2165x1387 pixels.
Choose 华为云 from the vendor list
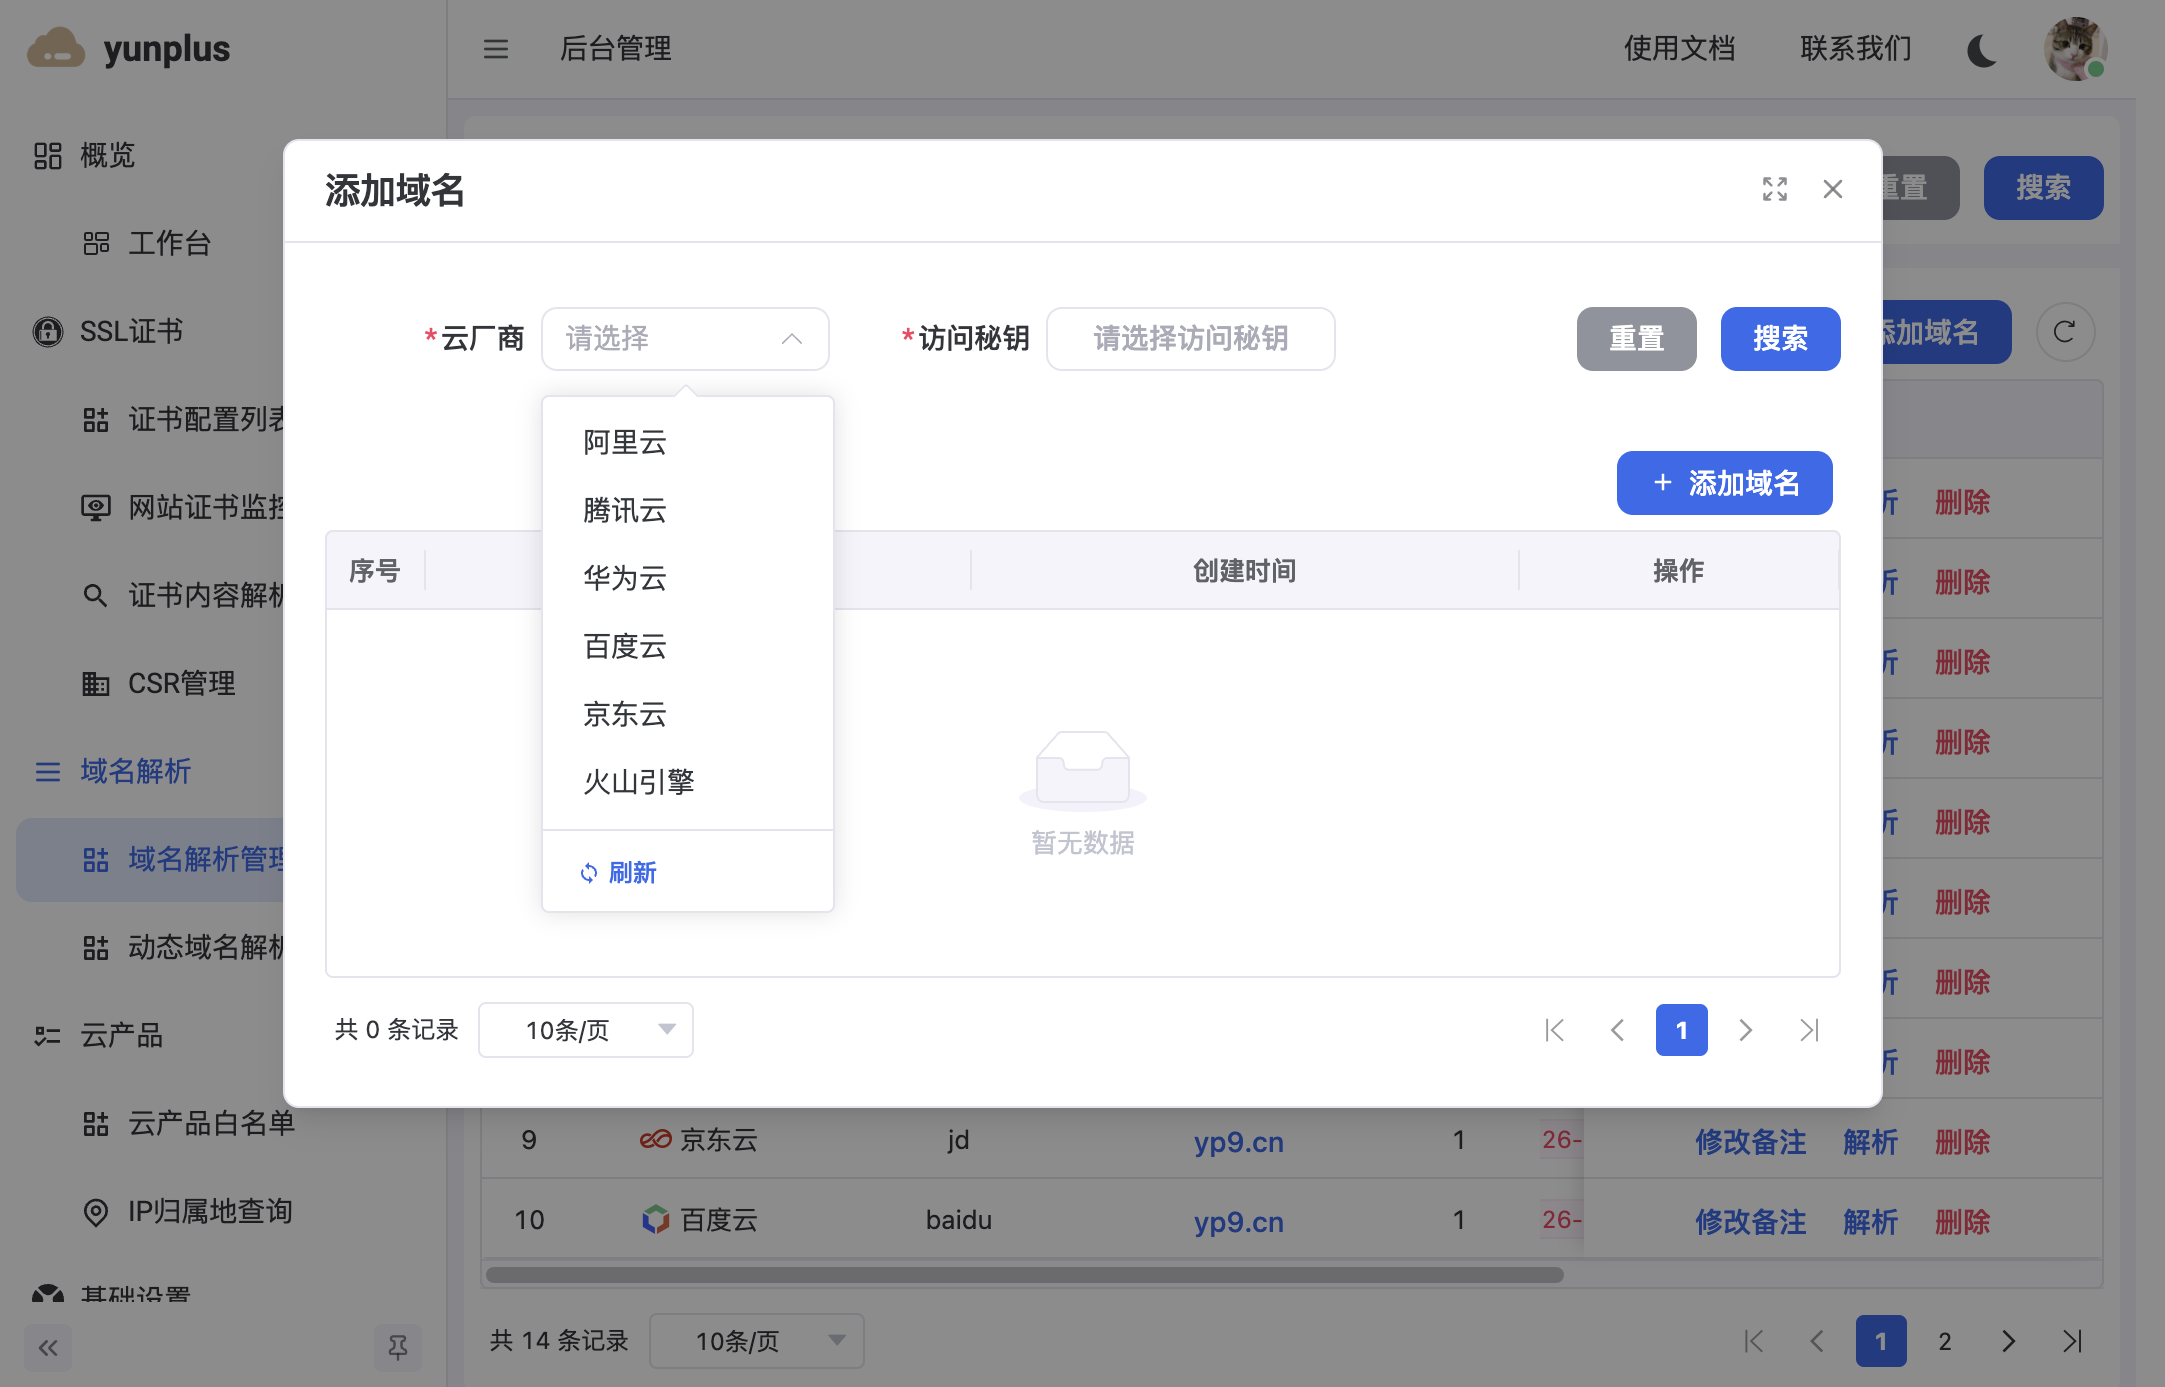click(688, 578)
